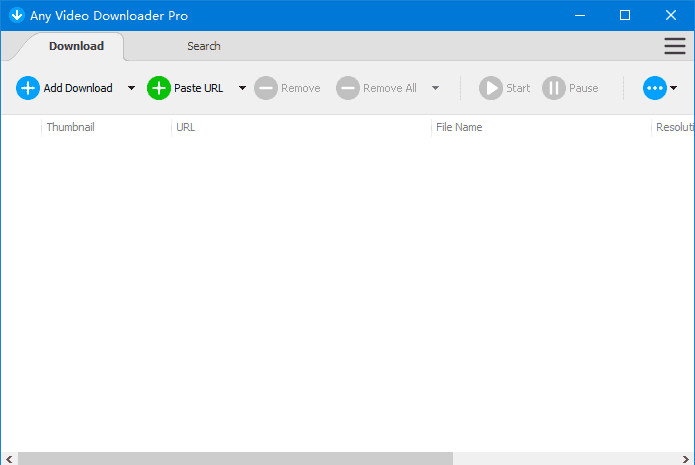Click the blue Add Download plus icon
This screenshot has height=465, width=695.
point(27,88)
